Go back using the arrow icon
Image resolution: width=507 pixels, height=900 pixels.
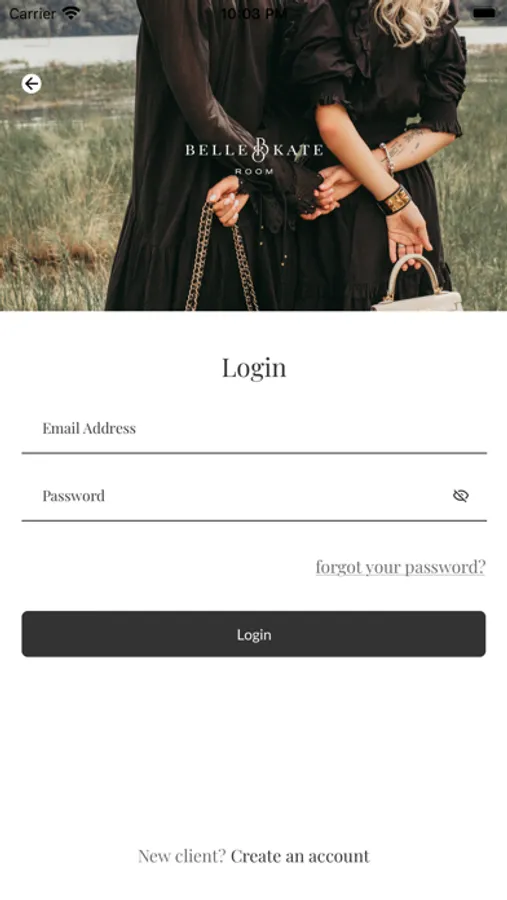(32, 84)
